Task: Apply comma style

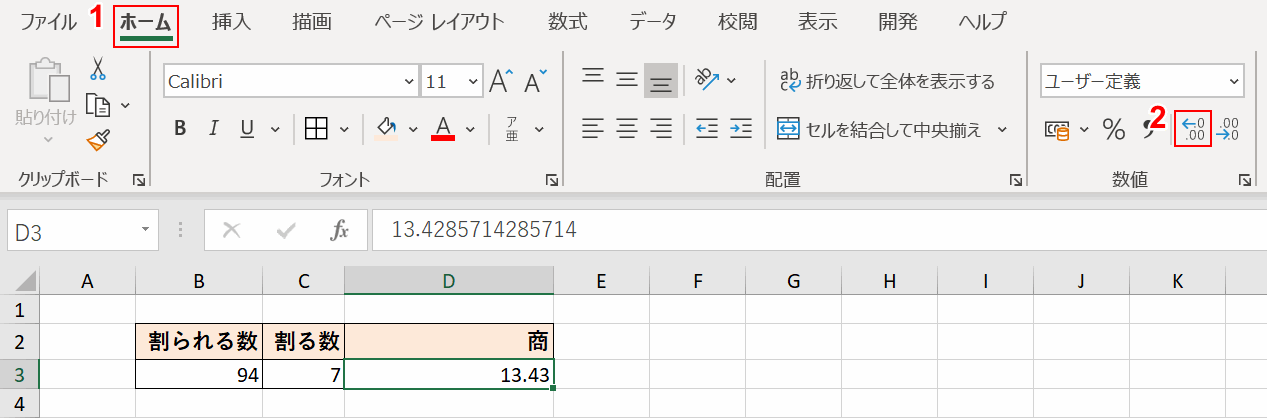Action: pyautogui.click(x=1149, y=129)
